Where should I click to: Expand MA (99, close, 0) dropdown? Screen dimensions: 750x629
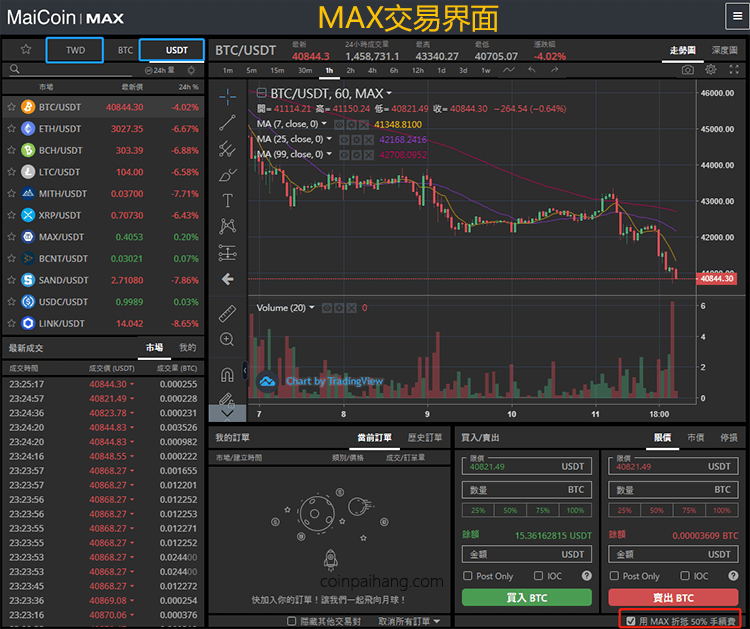[329, 154]
